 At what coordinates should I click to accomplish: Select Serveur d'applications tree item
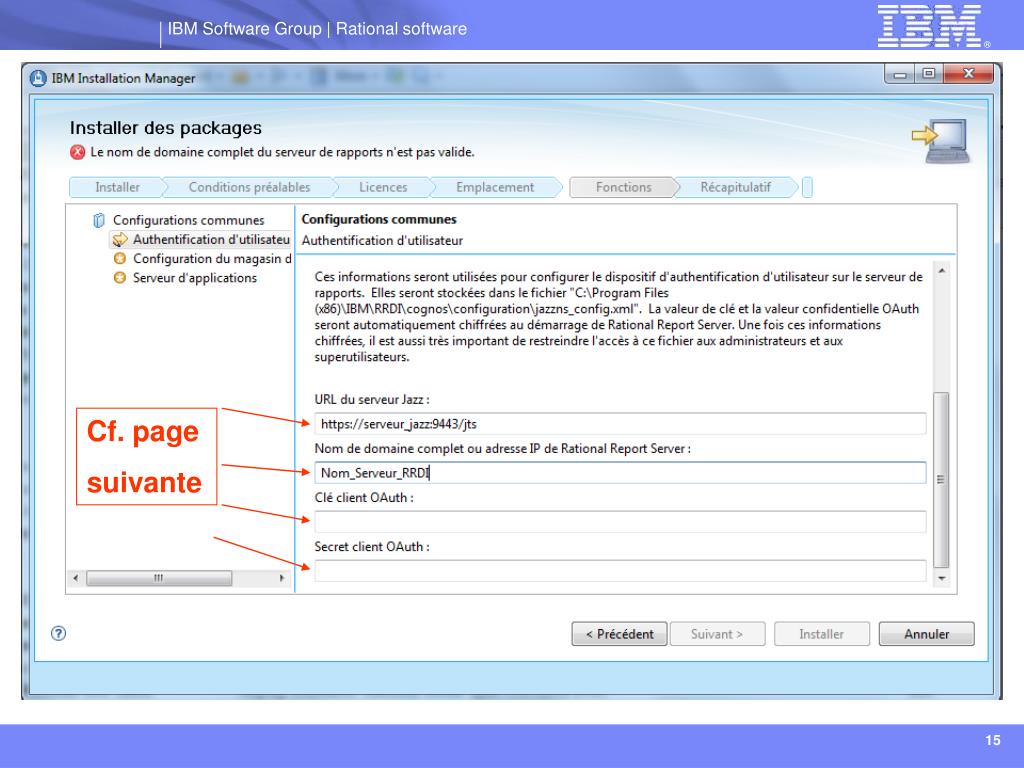click(195, 278)
